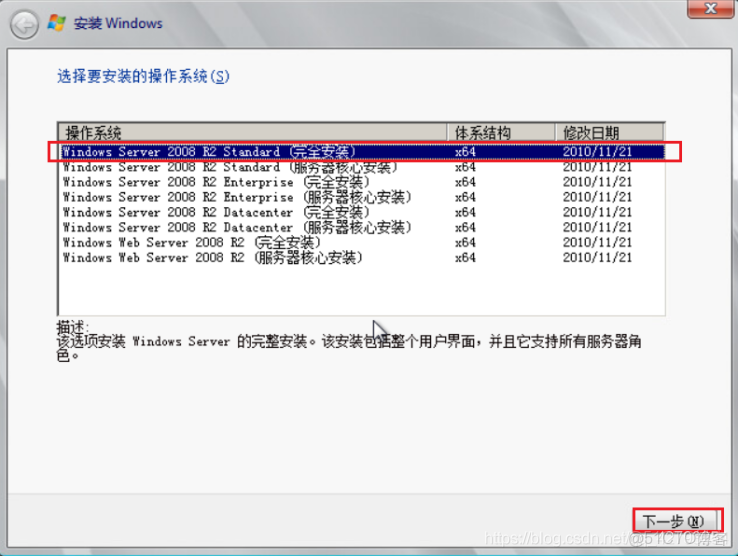
Task: Select Windows Server 2008 R2 Standard (服务器核心安装)
Action: (x=362, y=167)
